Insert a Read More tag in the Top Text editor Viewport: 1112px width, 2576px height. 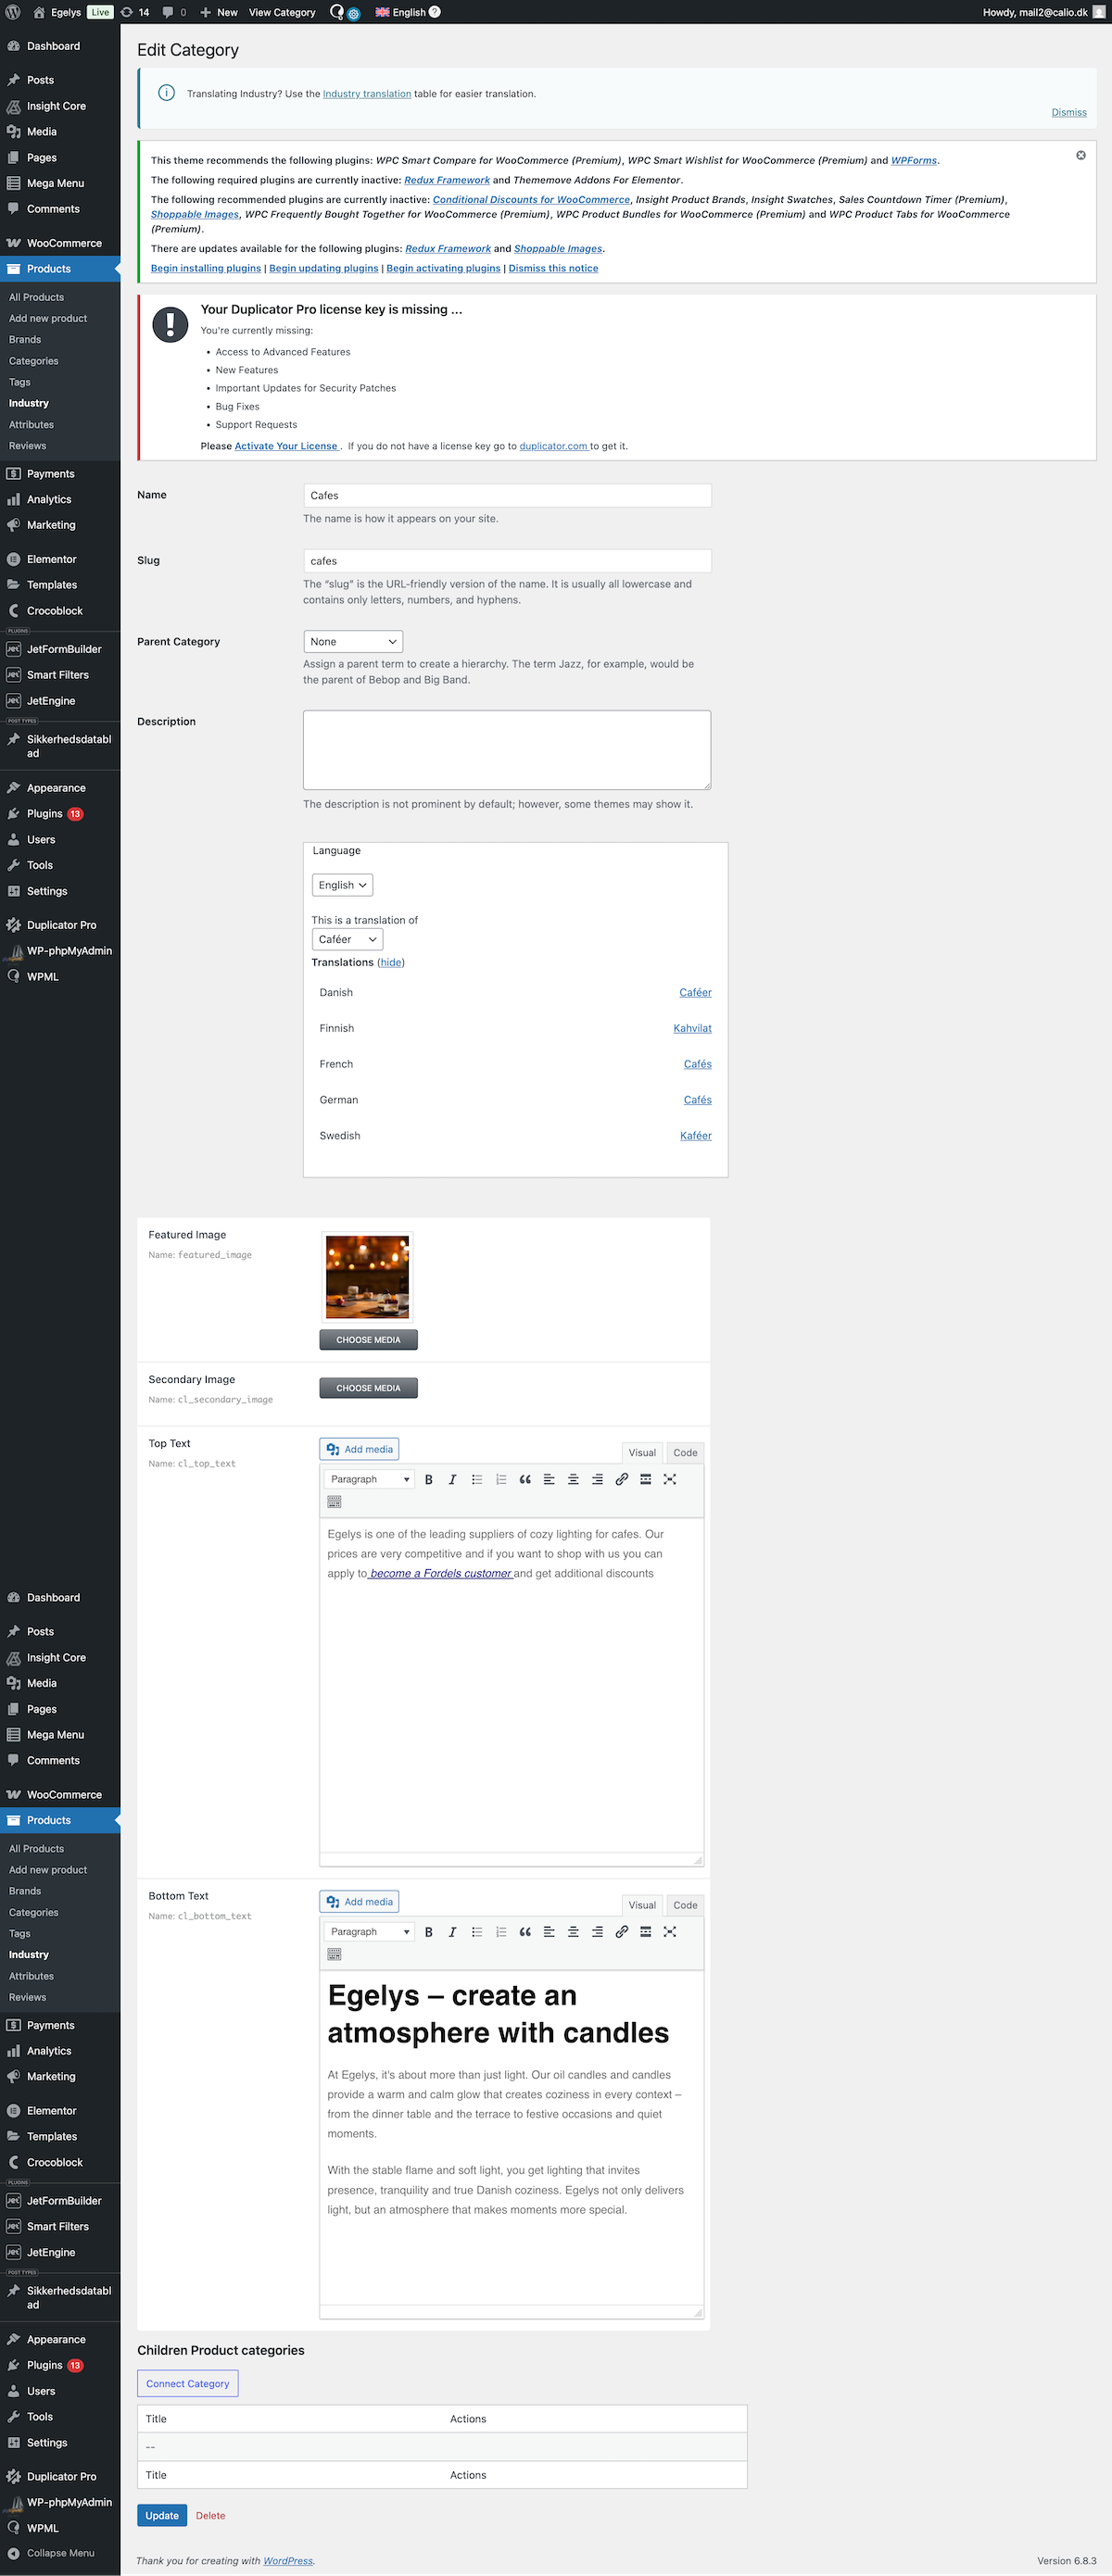(645, 1479)
